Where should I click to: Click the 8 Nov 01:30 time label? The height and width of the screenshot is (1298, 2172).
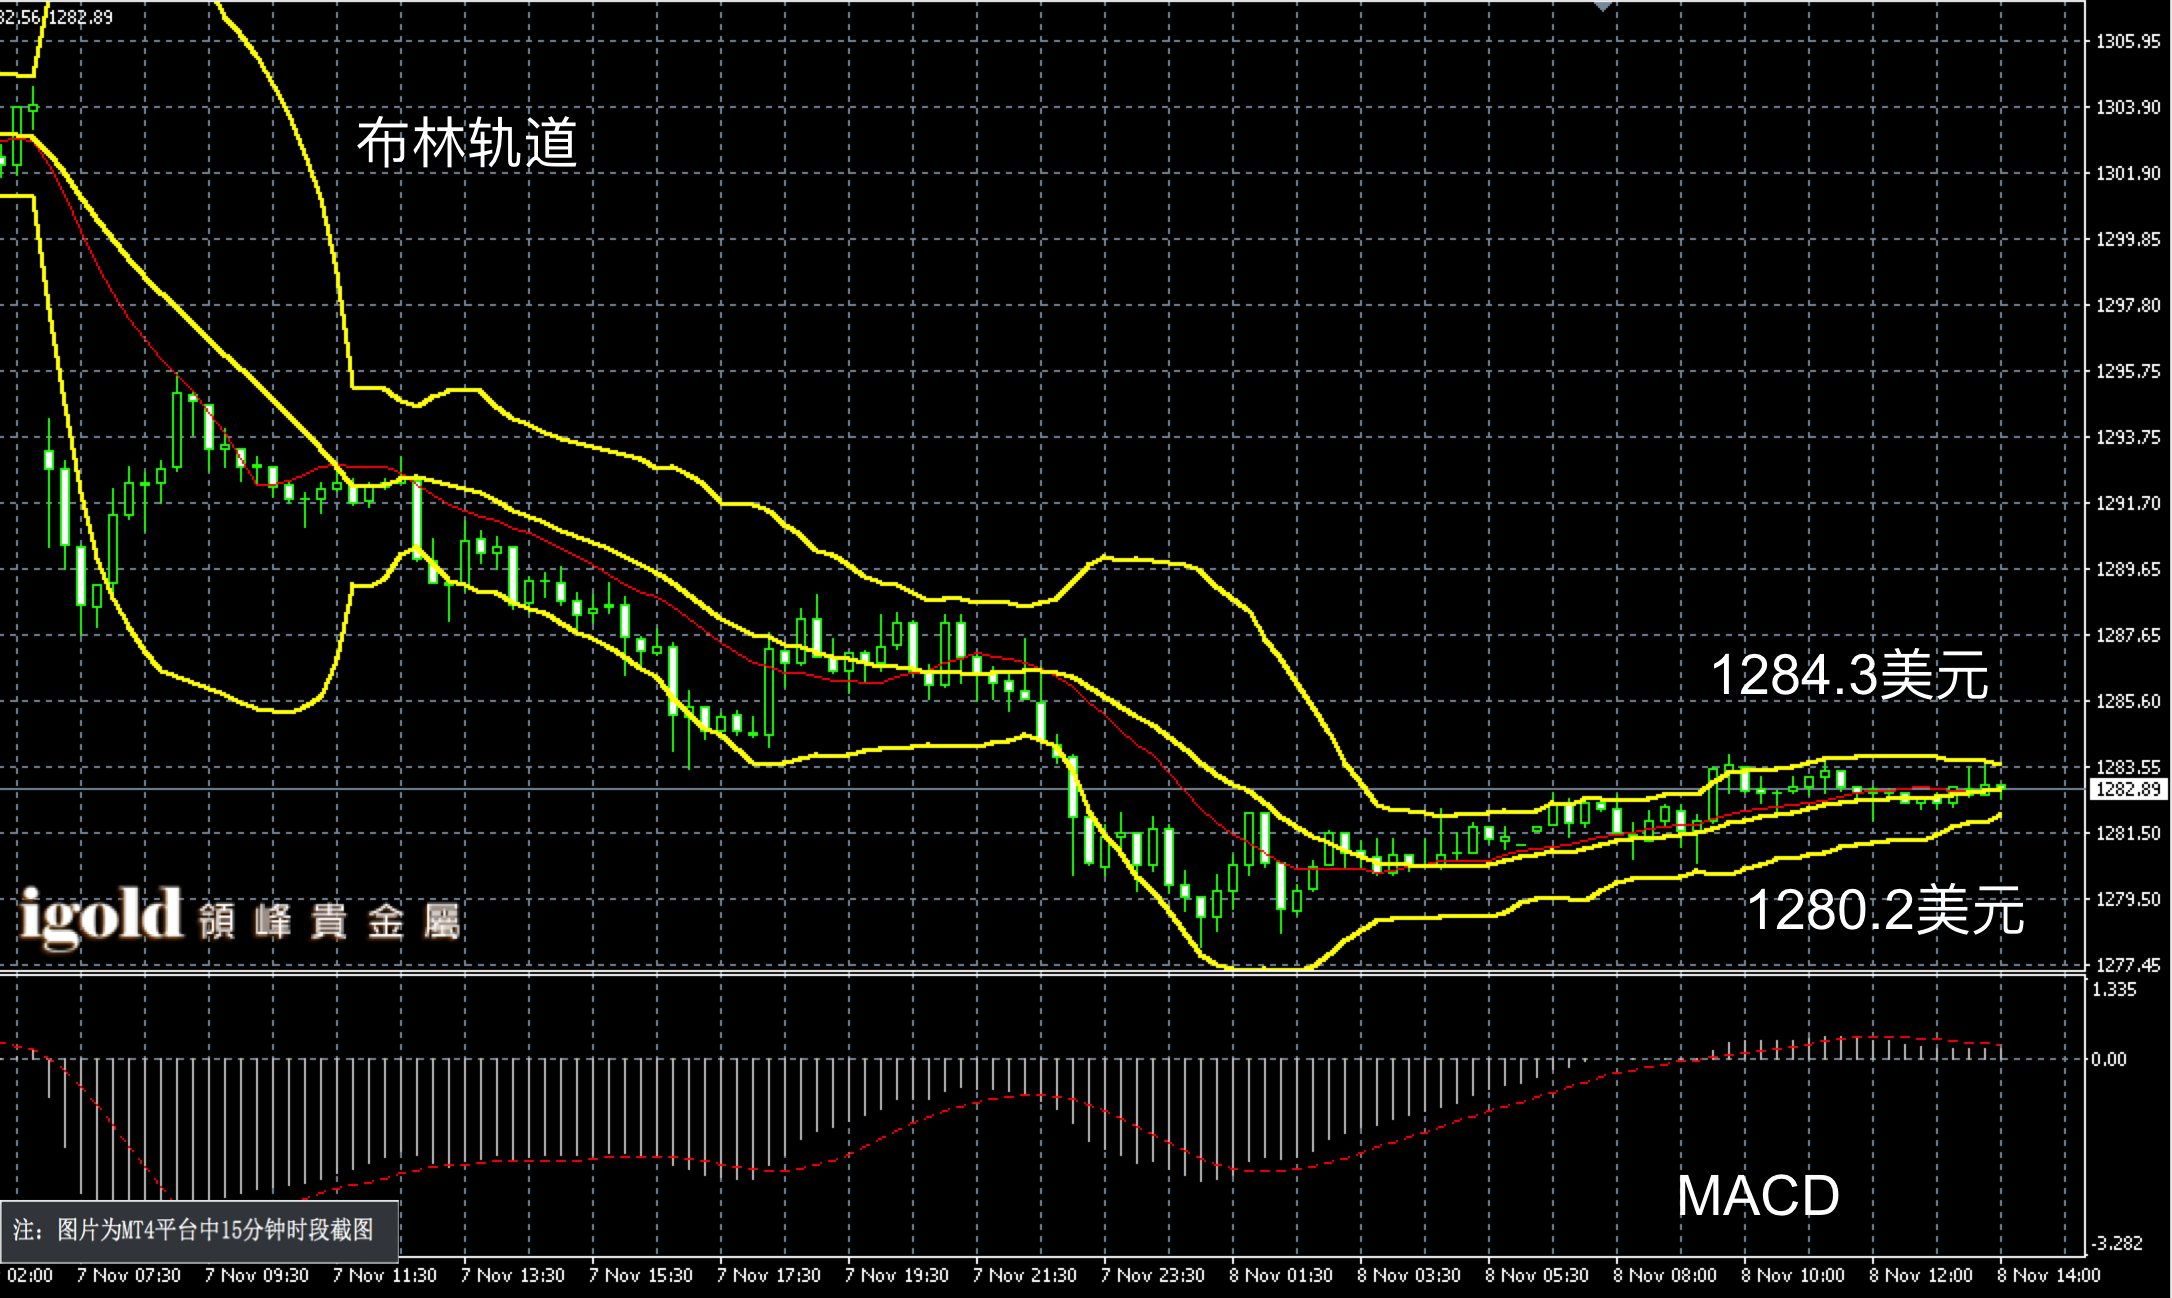pos(1280,1275)
